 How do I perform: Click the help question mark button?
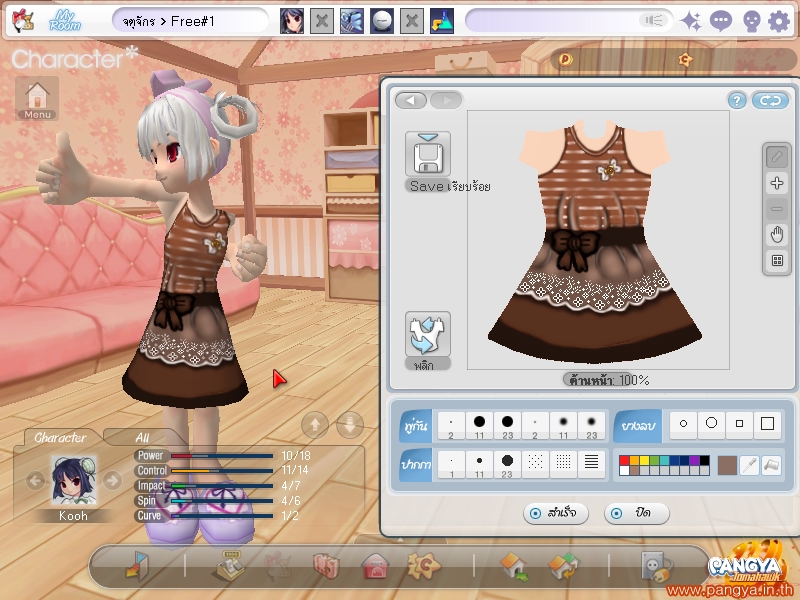(737, 101)
